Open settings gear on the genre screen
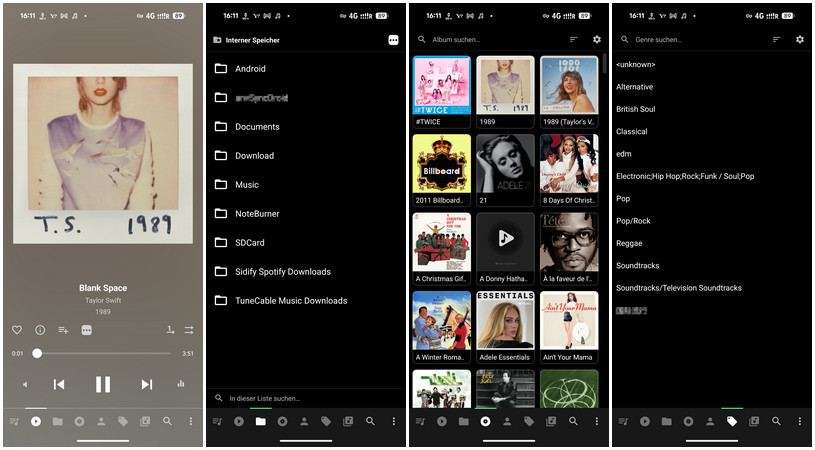 point(800,39)
